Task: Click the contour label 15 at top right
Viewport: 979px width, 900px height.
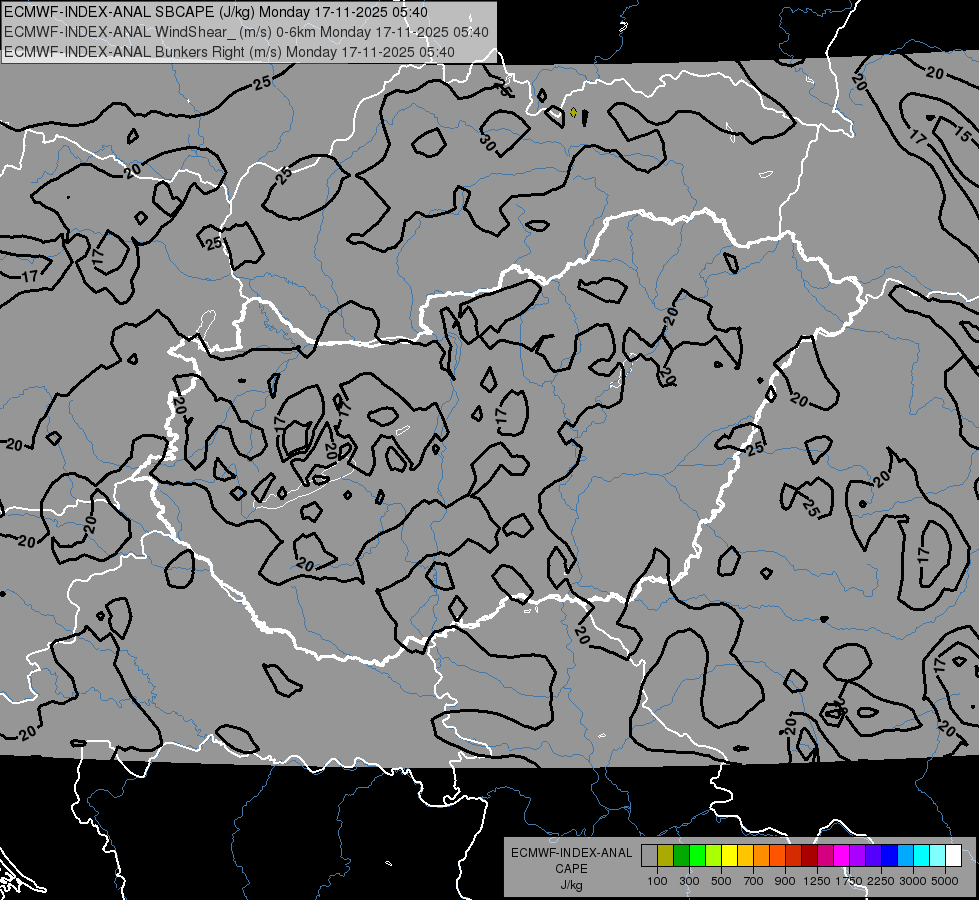Action: click(962, 132)
